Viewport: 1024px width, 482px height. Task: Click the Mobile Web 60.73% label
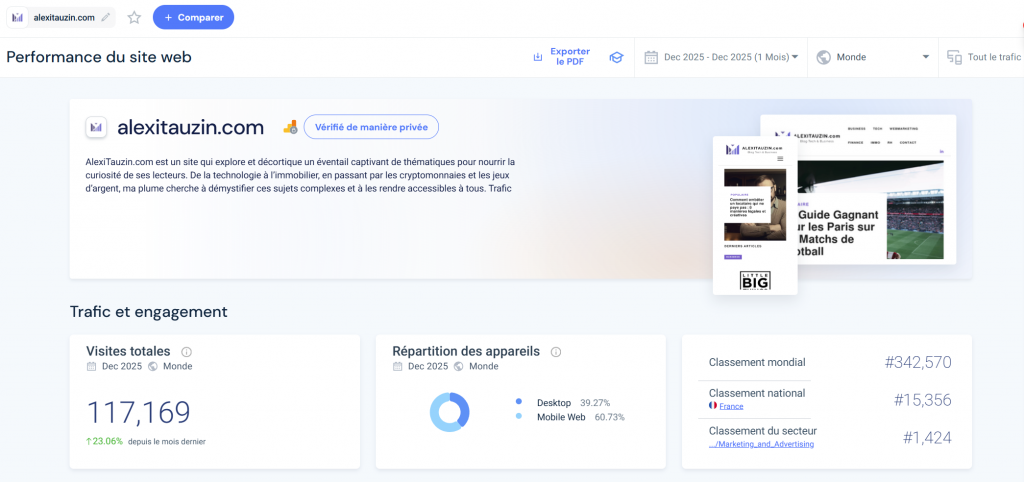click(581, 417)
